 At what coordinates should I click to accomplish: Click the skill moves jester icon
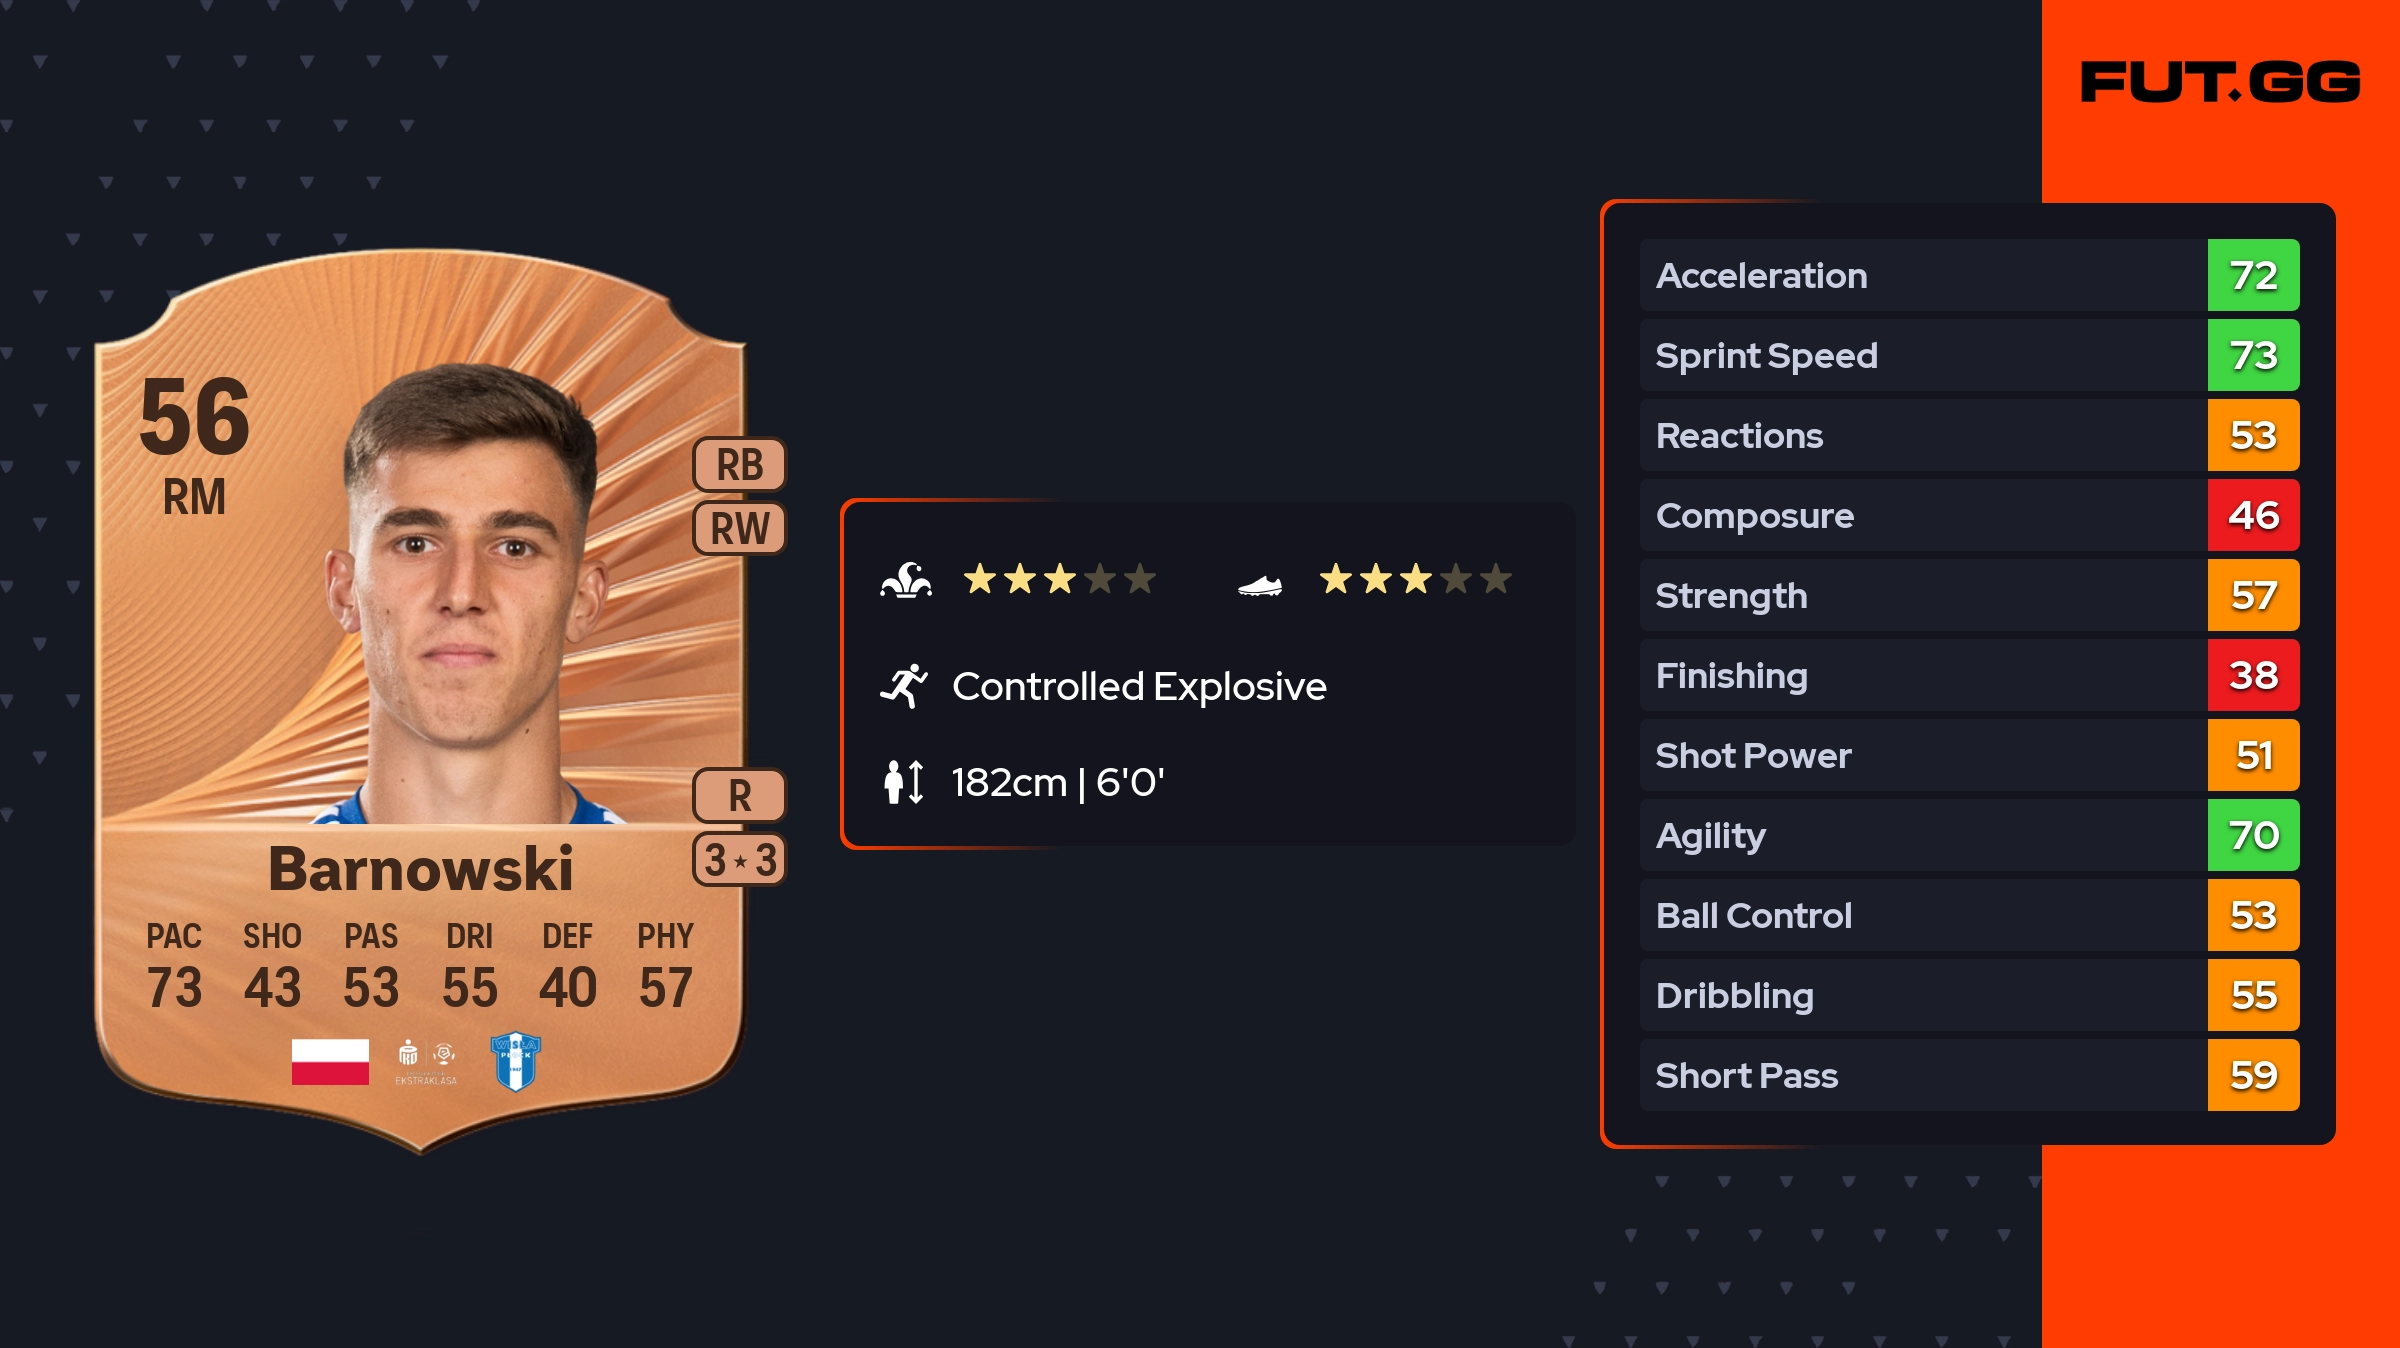(906, 580)
